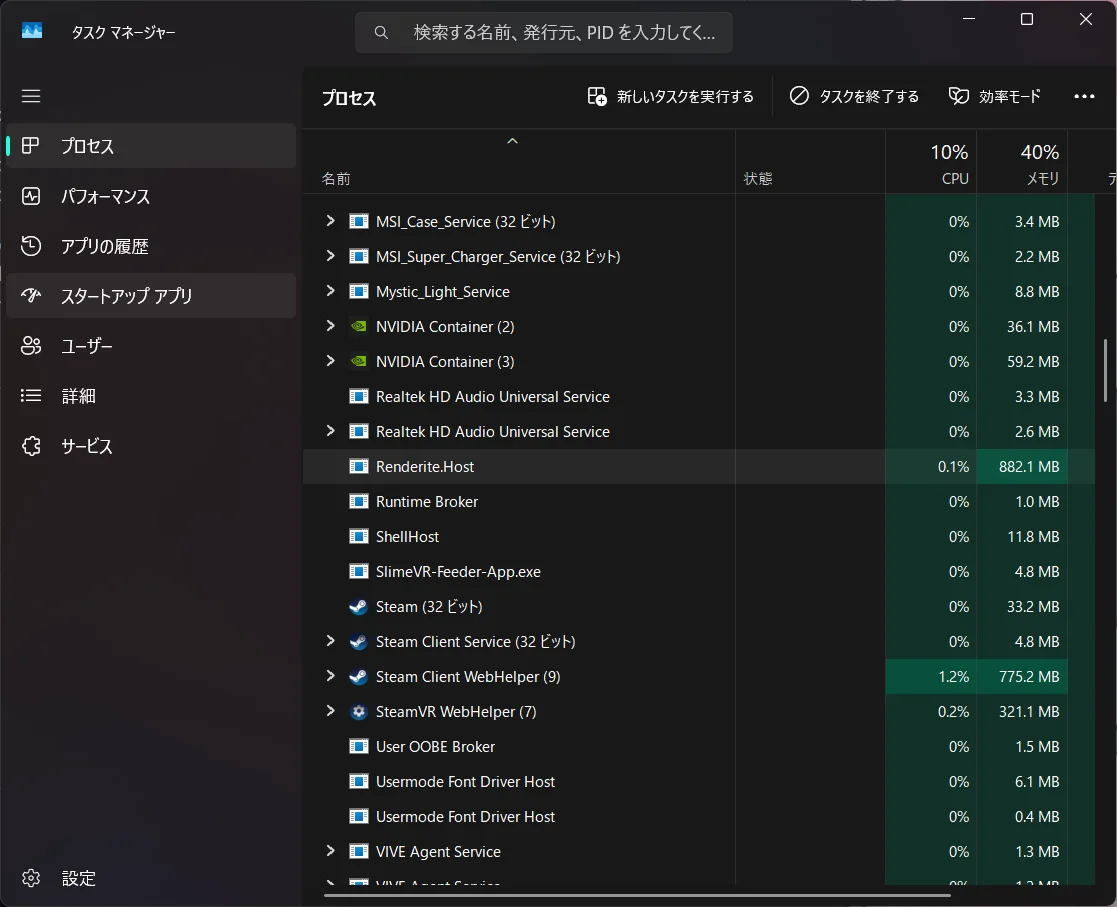
Task: Click the NVIDIA Container (3) icon
Action: pos(358,361)
